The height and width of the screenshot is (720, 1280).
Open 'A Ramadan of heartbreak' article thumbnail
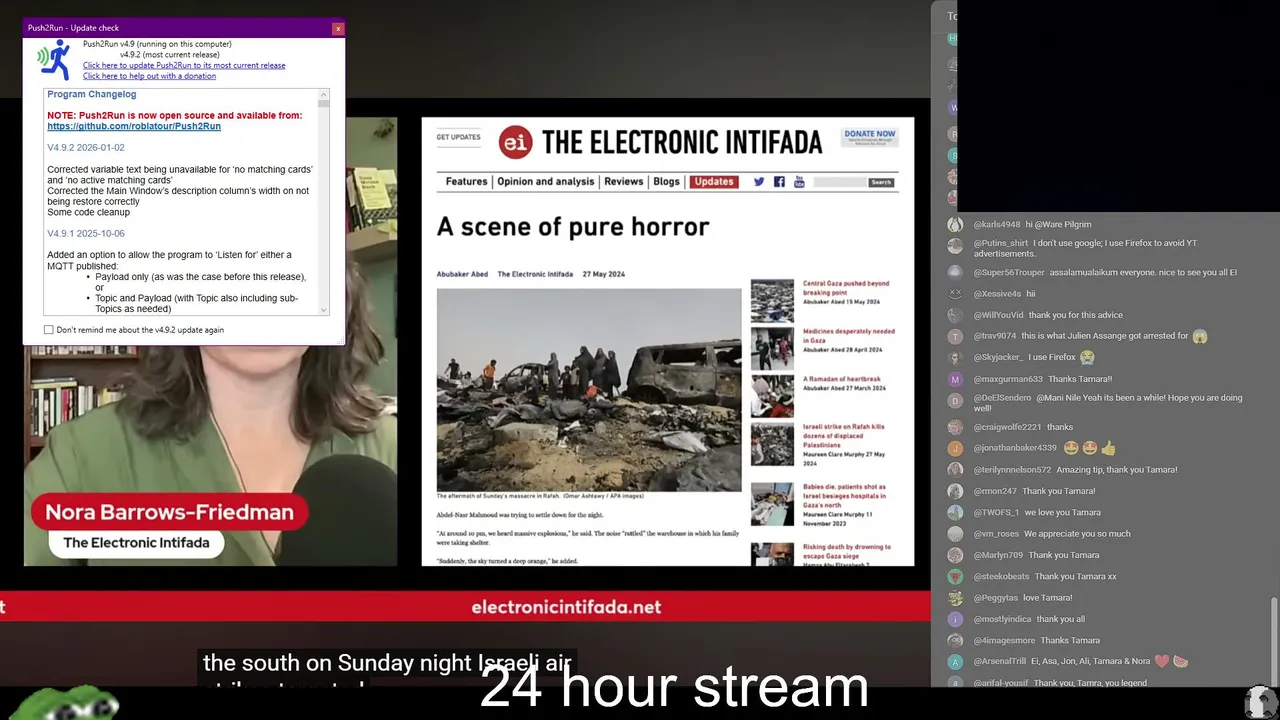coord(772,395)
